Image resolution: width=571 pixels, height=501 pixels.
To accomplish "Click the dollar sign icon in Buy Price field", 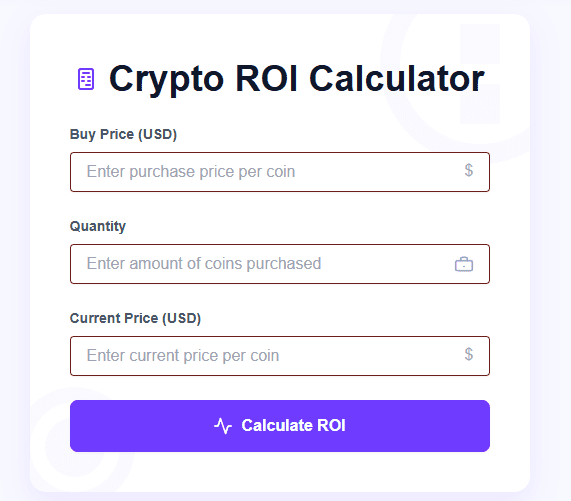I will pyautogui.click(x=469, y=170).
